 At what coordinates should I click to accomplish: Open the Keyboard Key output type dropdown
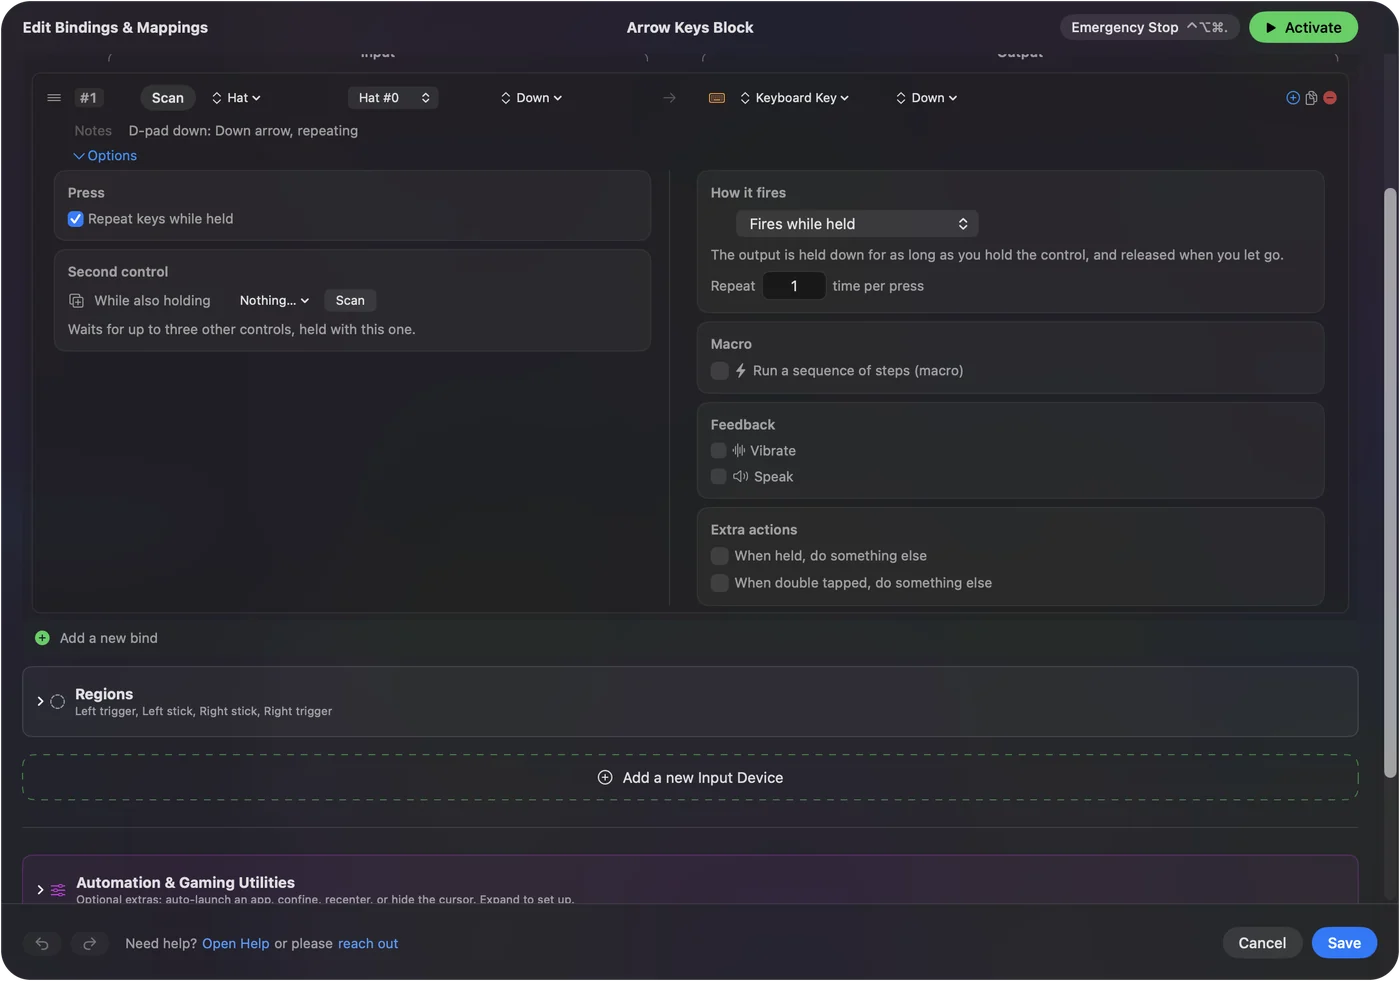click(x=795, y=98)
